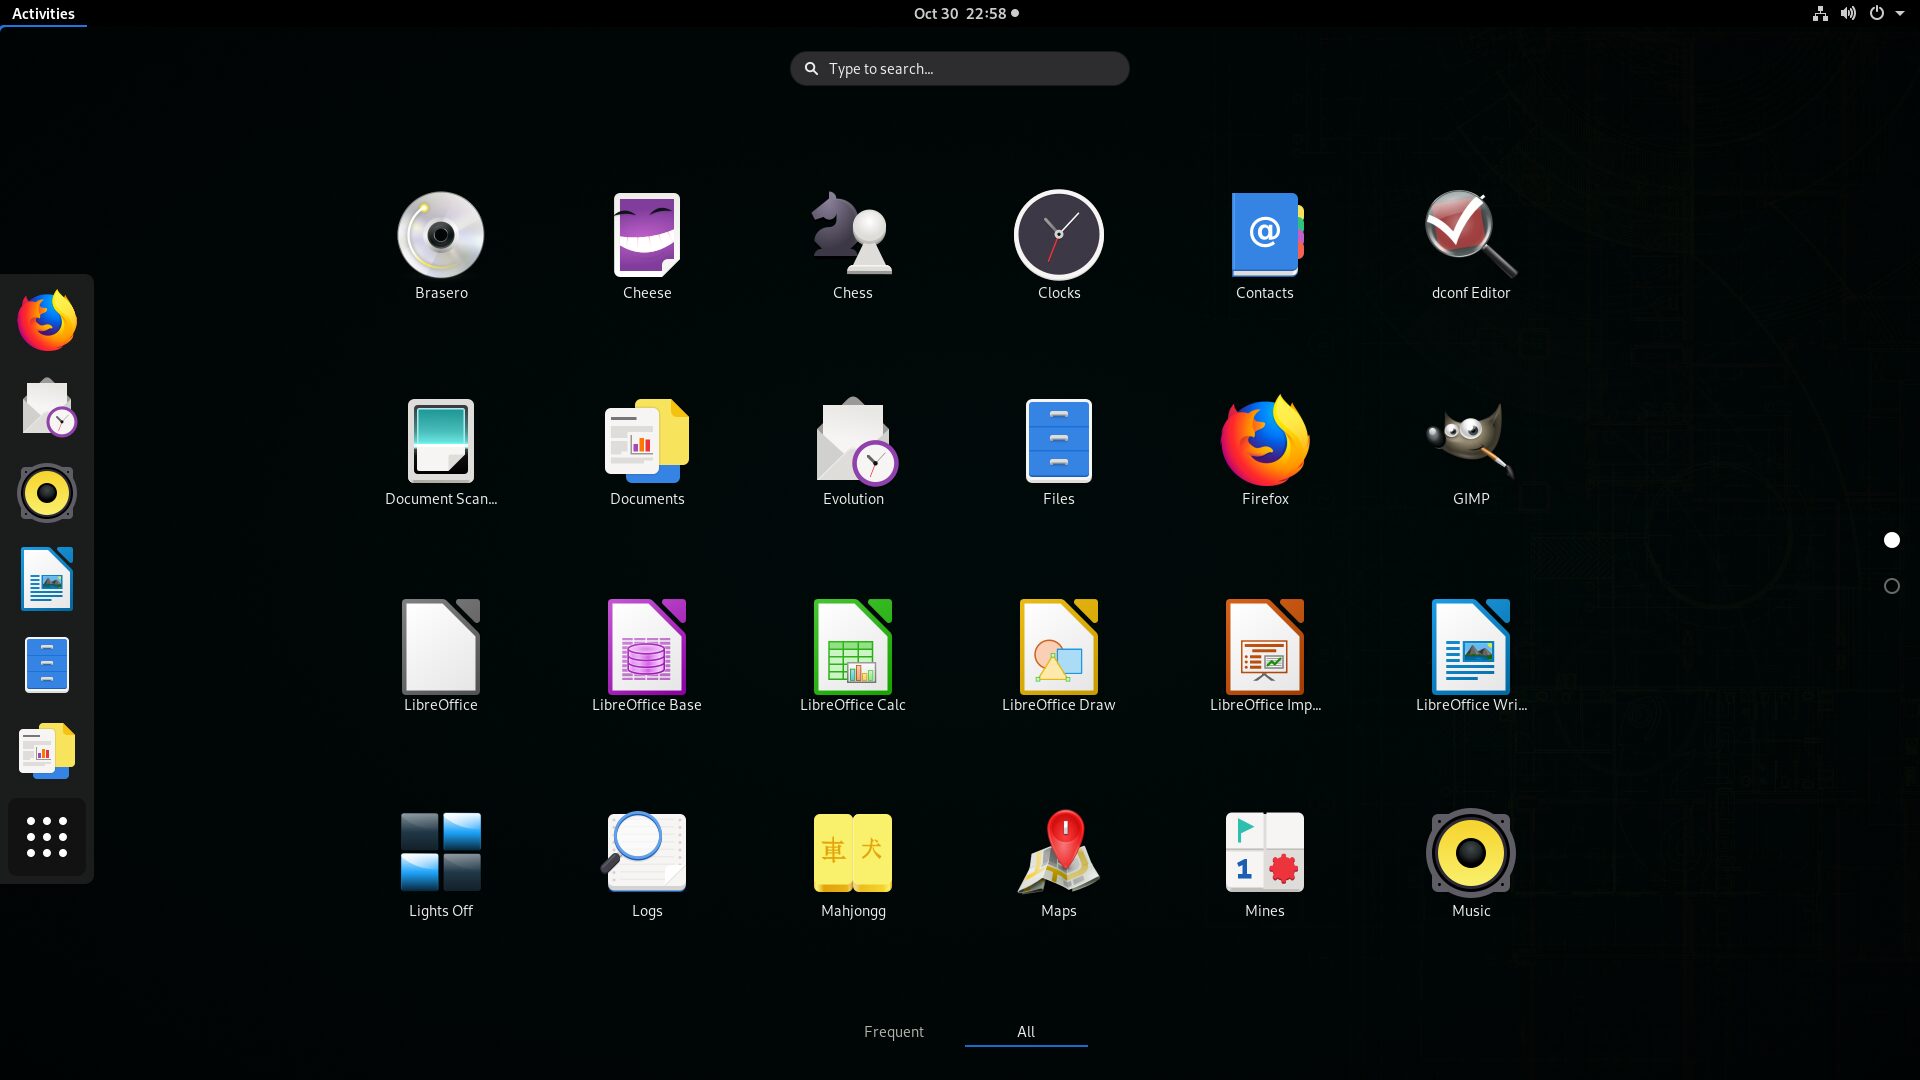This screenshot has width=1920, height=1080.
Task: Open the LibreOffice start center
Action: [x=441, y=656]
